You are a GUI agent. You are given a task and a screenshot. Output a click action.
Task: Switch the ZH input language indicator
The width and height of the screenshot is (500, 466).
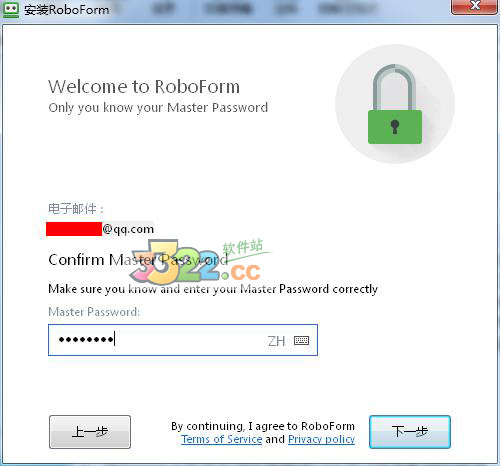point(276,341)
